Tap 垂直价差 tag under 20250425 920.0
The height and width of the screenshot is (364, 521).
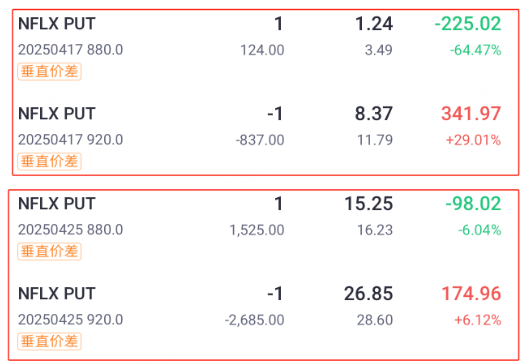point(49,341)
